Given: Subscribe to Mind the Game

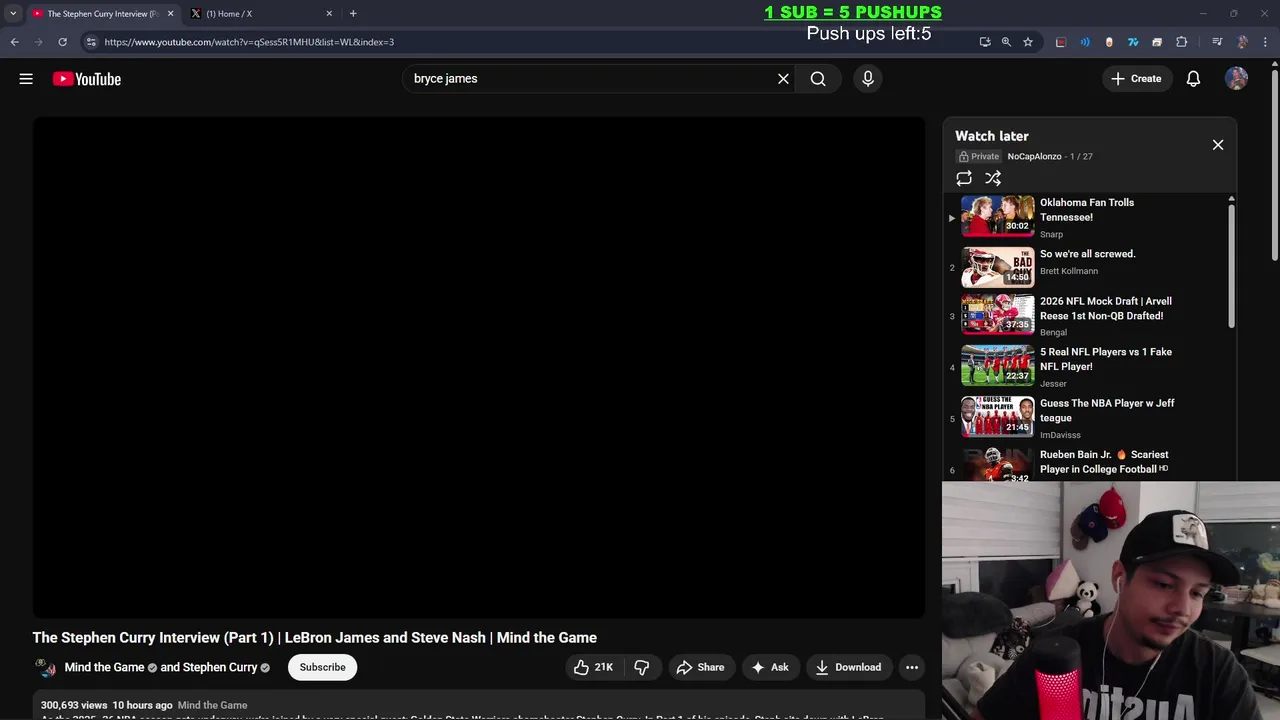Looking at the screenshot, I should (x=322, y=667).
